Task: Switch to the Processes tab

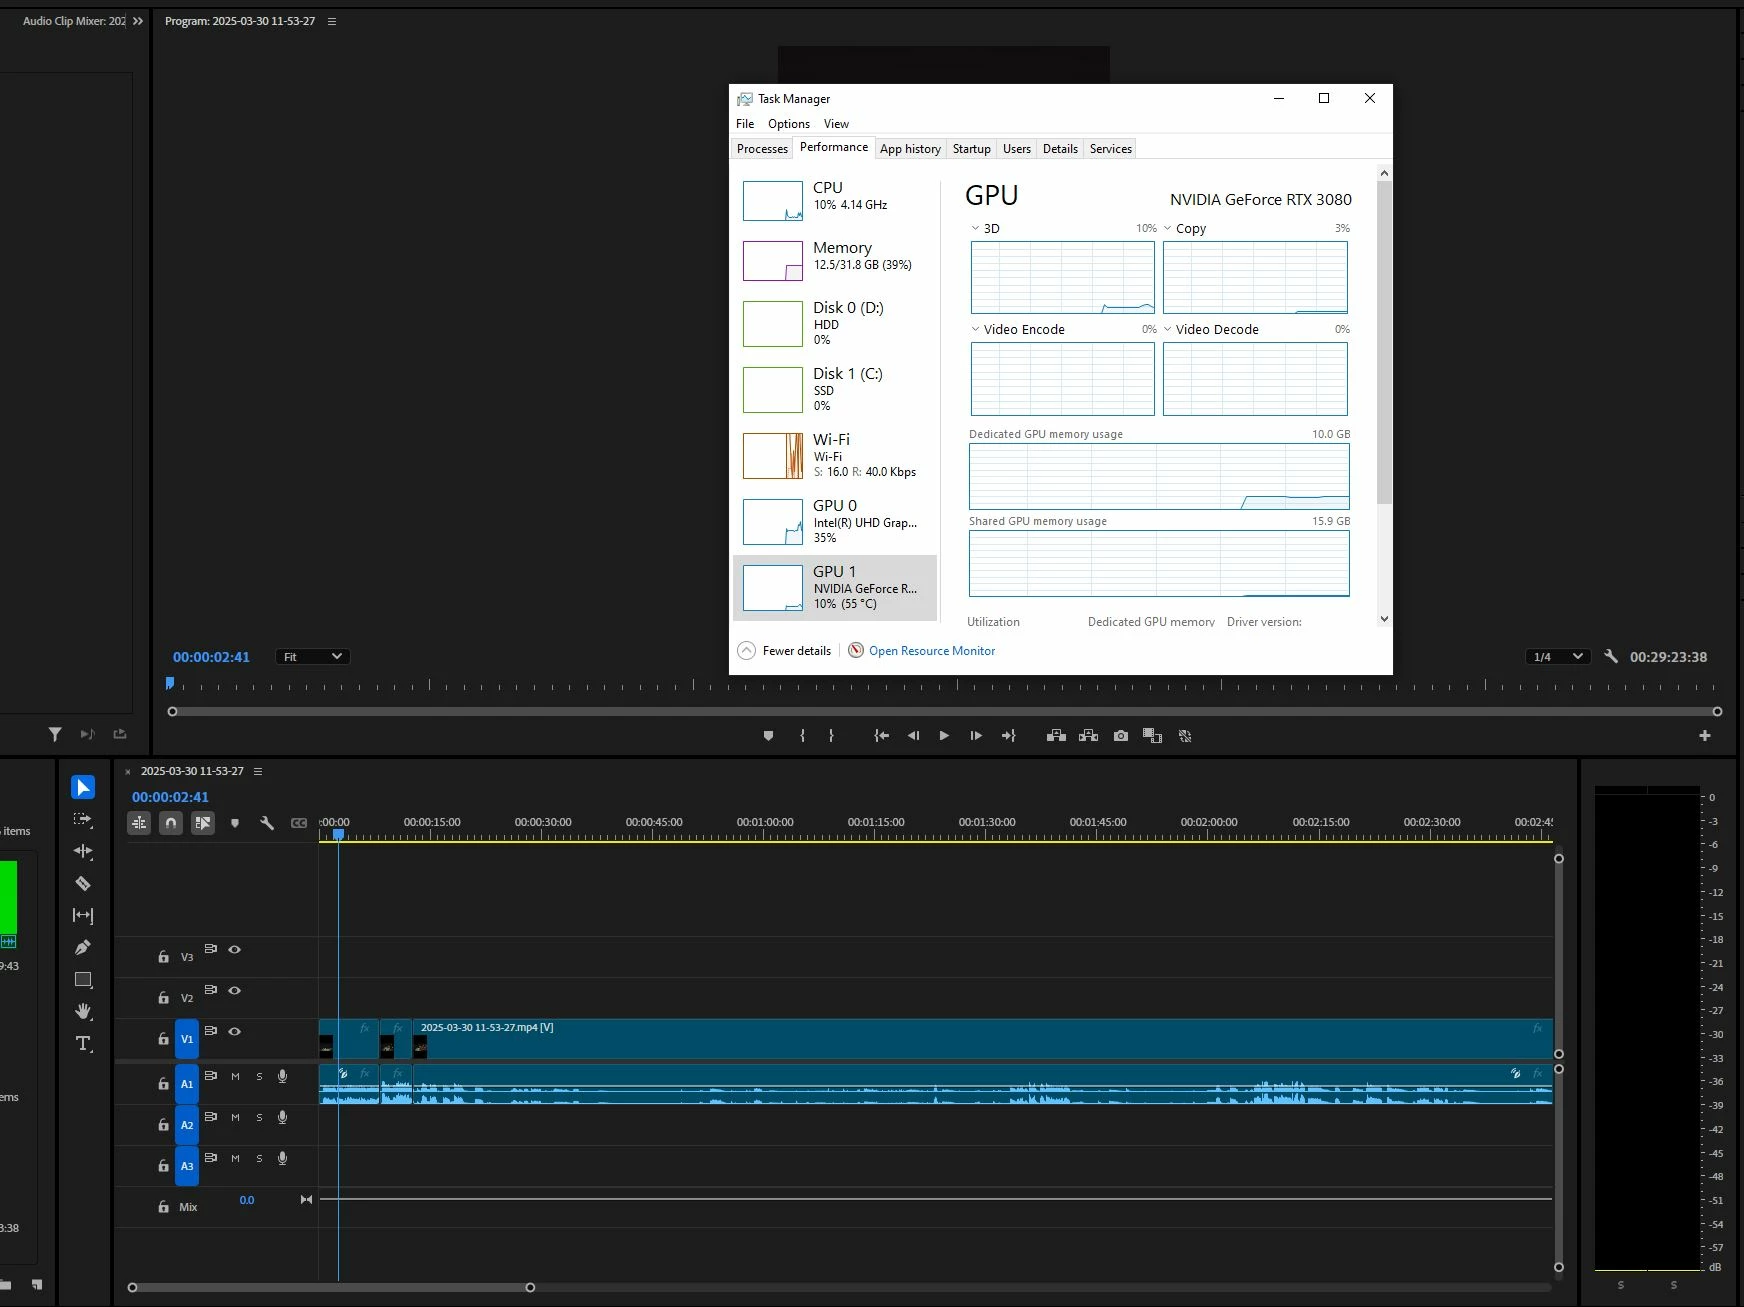Action: pos(762,149)
